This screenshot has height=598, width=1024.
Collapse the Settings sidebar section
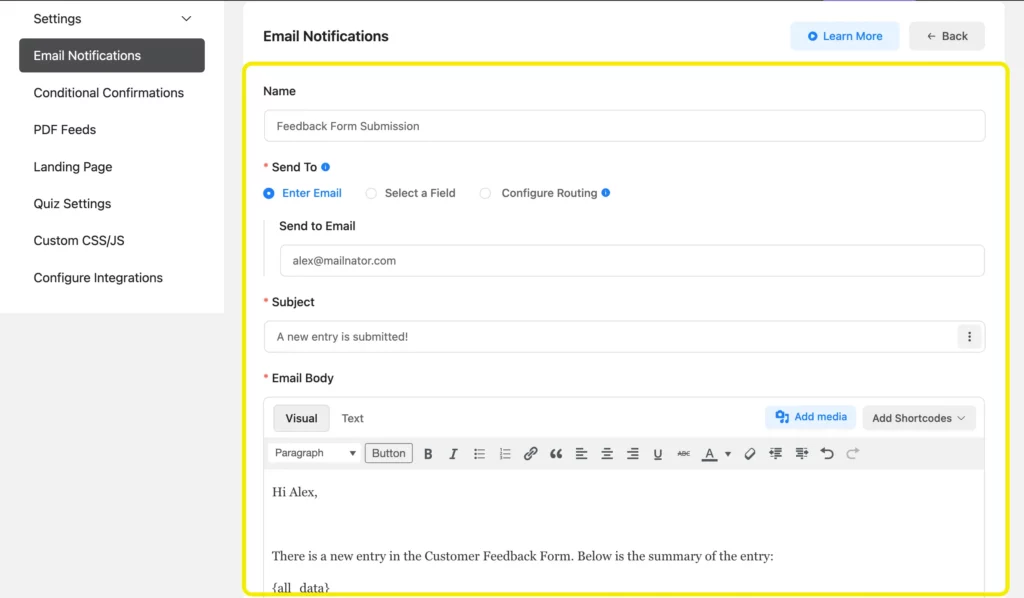click(186, 19)
